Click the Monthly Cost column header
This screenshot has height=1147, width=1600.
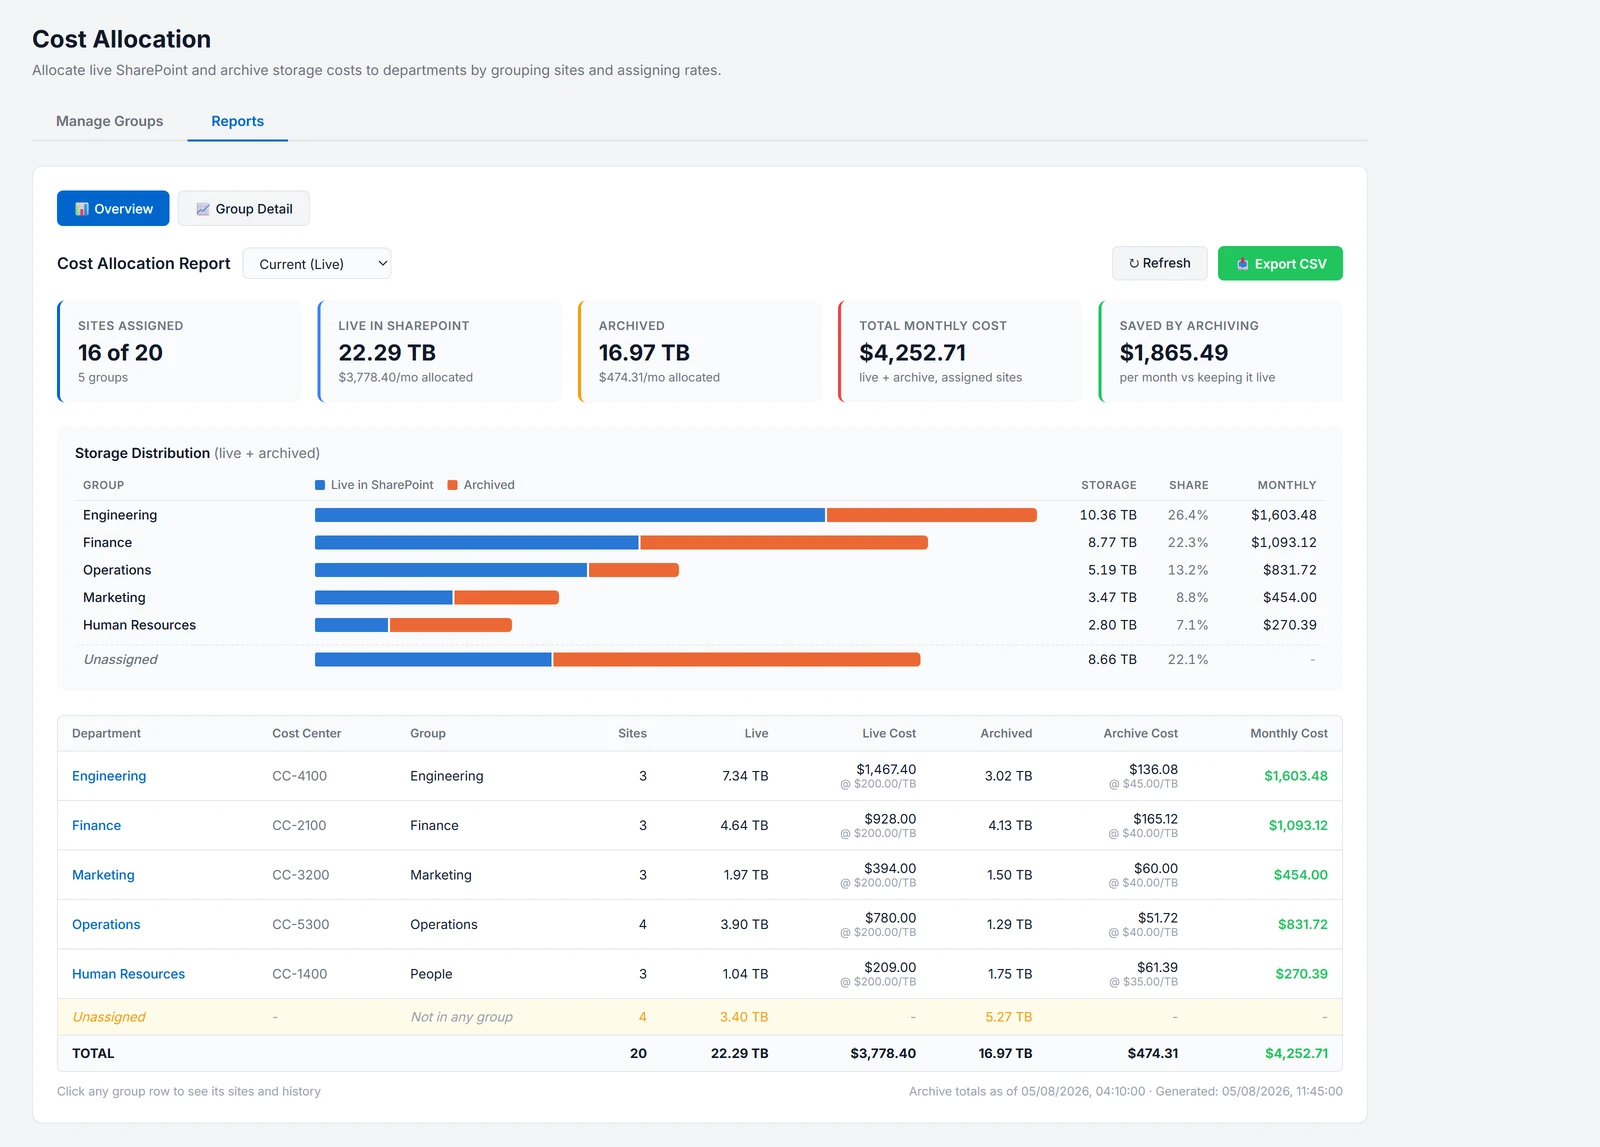coord(1289,733)
